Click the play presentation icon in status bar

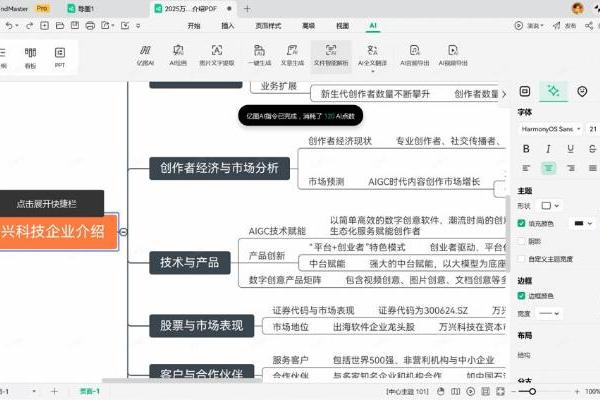tap(471, 391)
